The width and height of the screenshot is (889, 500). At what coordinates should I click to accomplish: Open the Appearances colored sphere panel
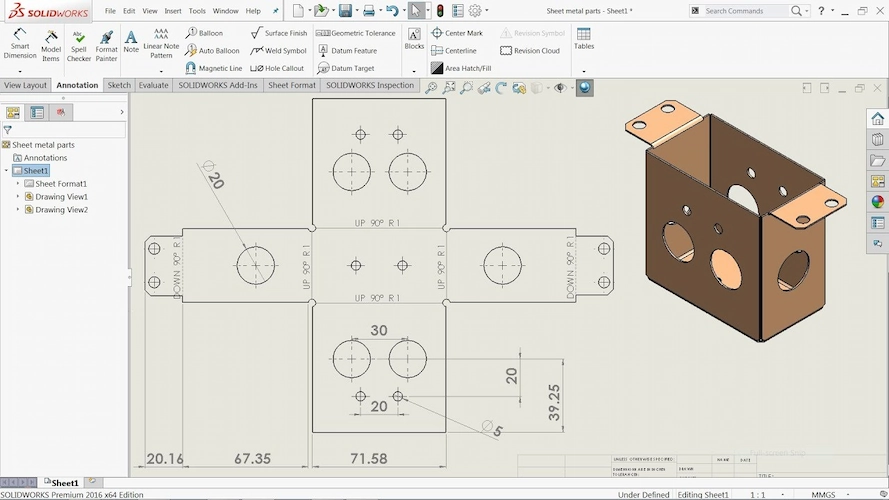coord(878,202)
